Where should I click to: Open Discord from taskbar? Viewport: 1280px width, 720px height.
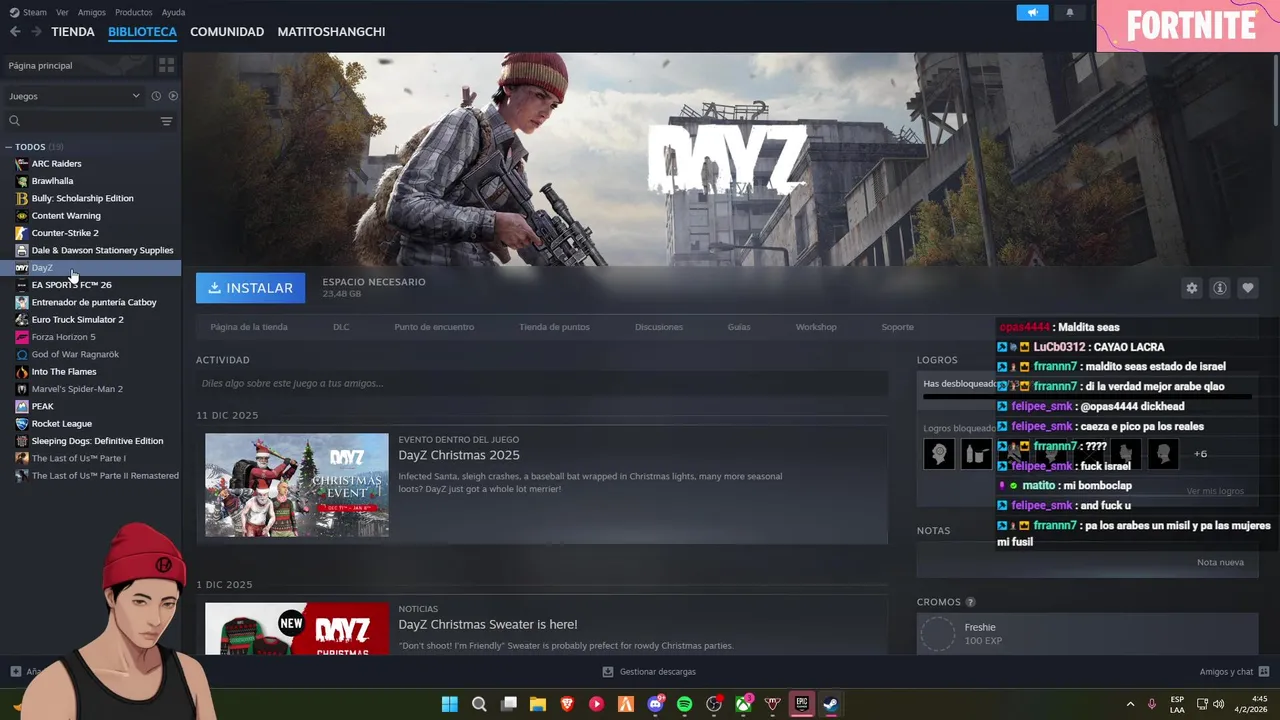point(656,704)
